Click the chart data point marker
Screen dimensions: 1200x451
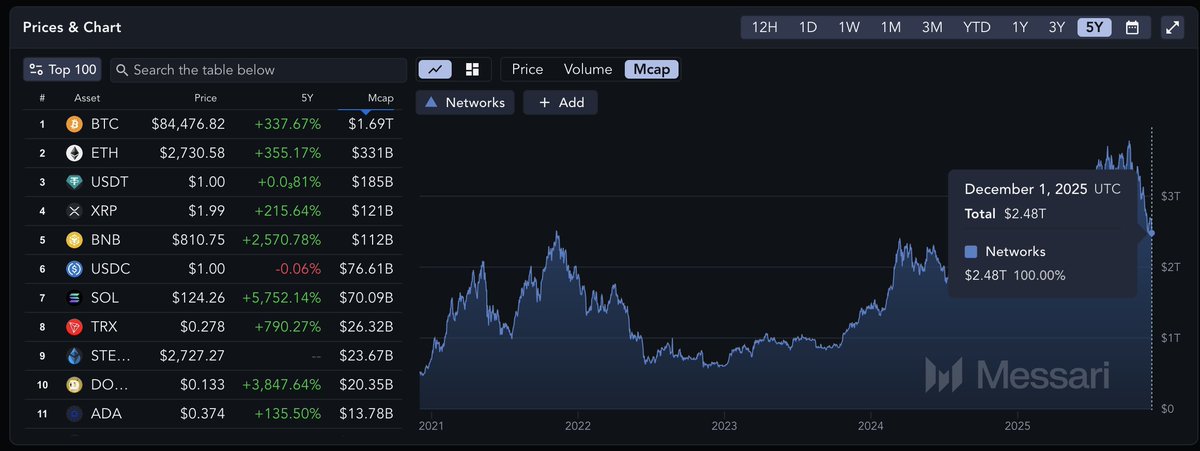tap(1151, 233)
